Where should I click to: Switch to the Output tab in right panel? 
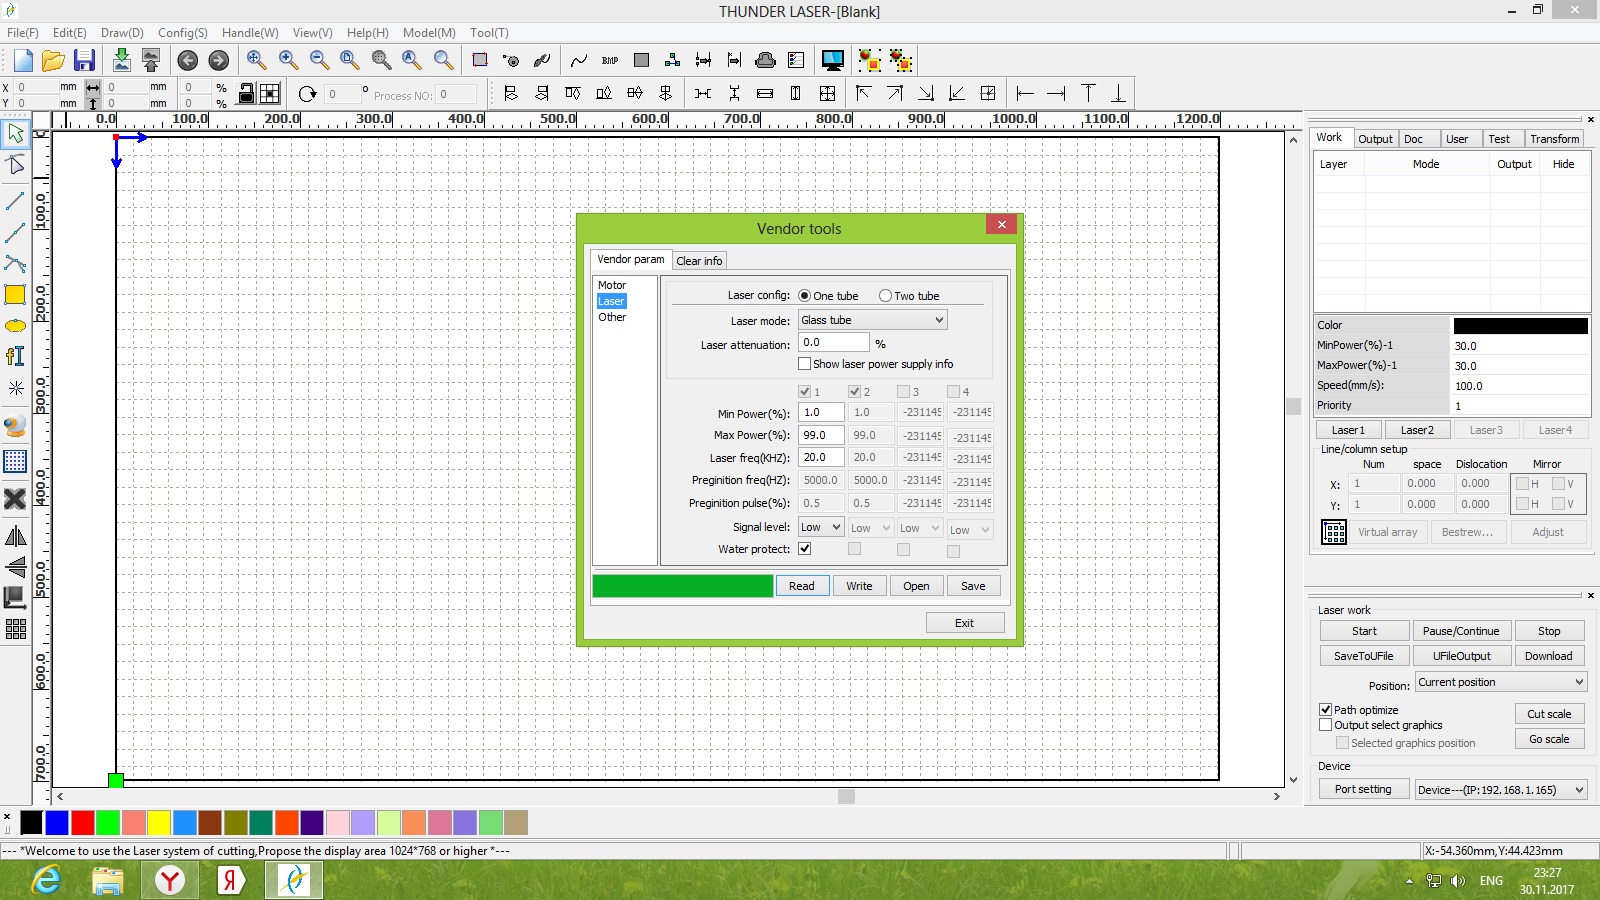1375,139
